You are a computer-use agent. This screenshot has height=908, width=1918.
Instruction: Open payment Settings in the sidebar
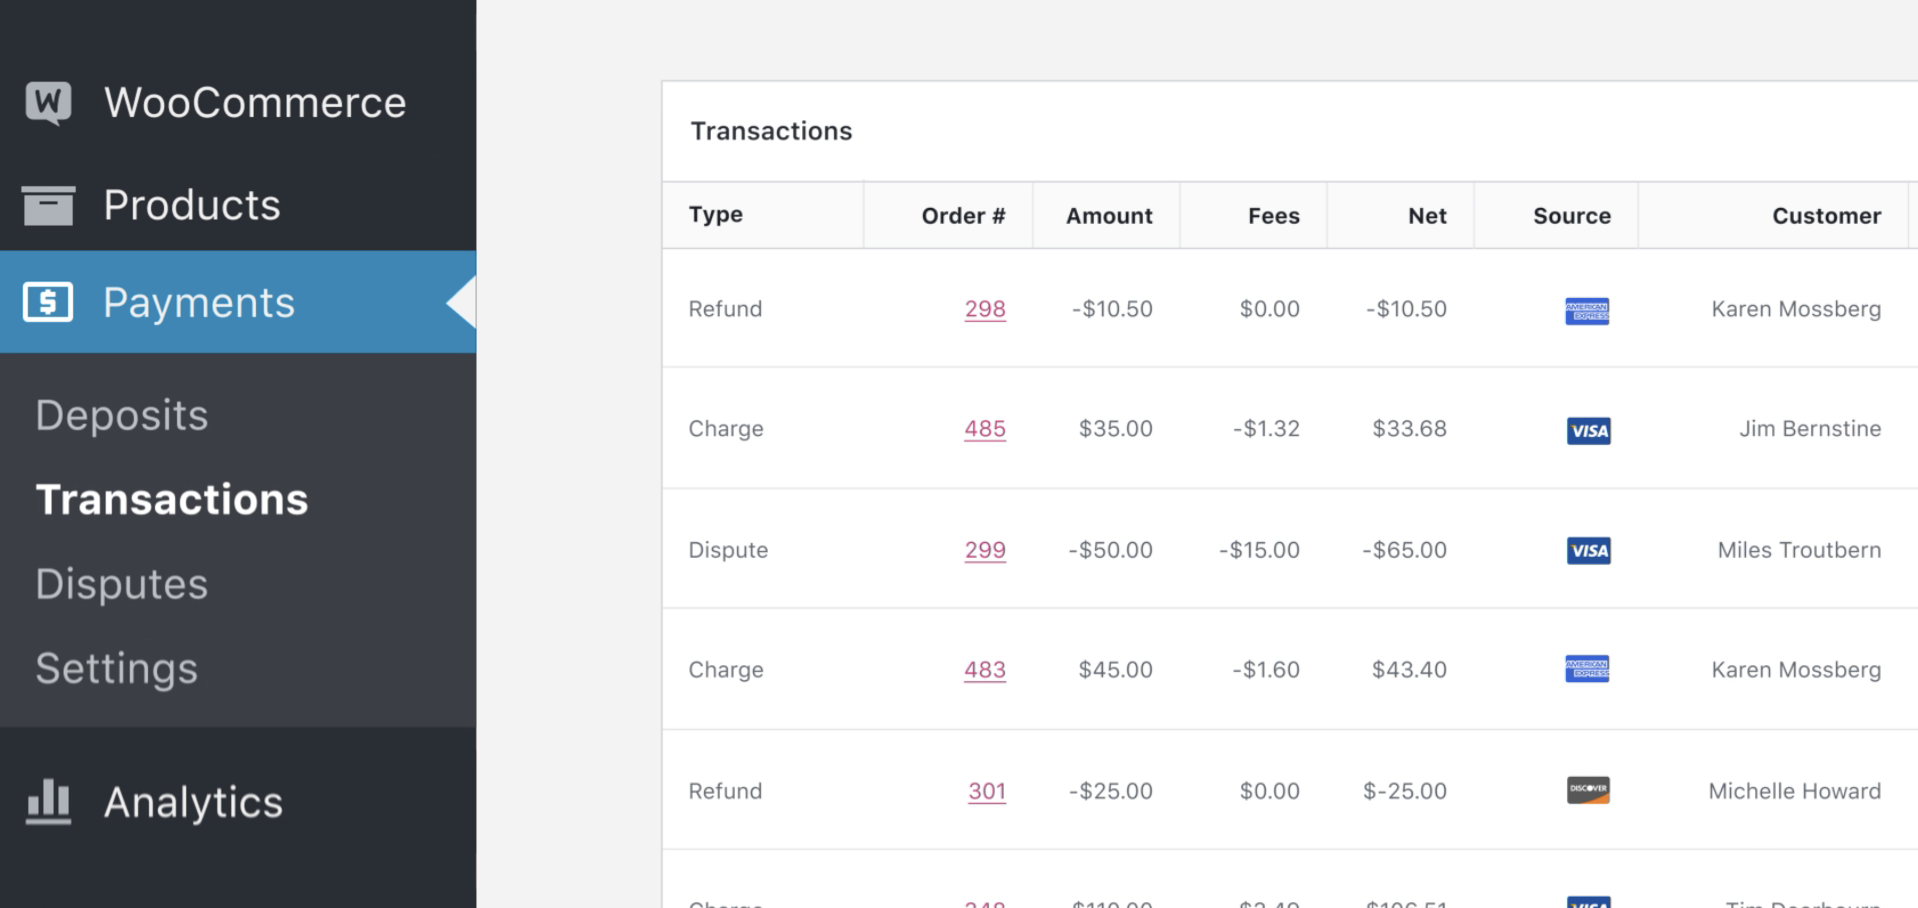117,669
